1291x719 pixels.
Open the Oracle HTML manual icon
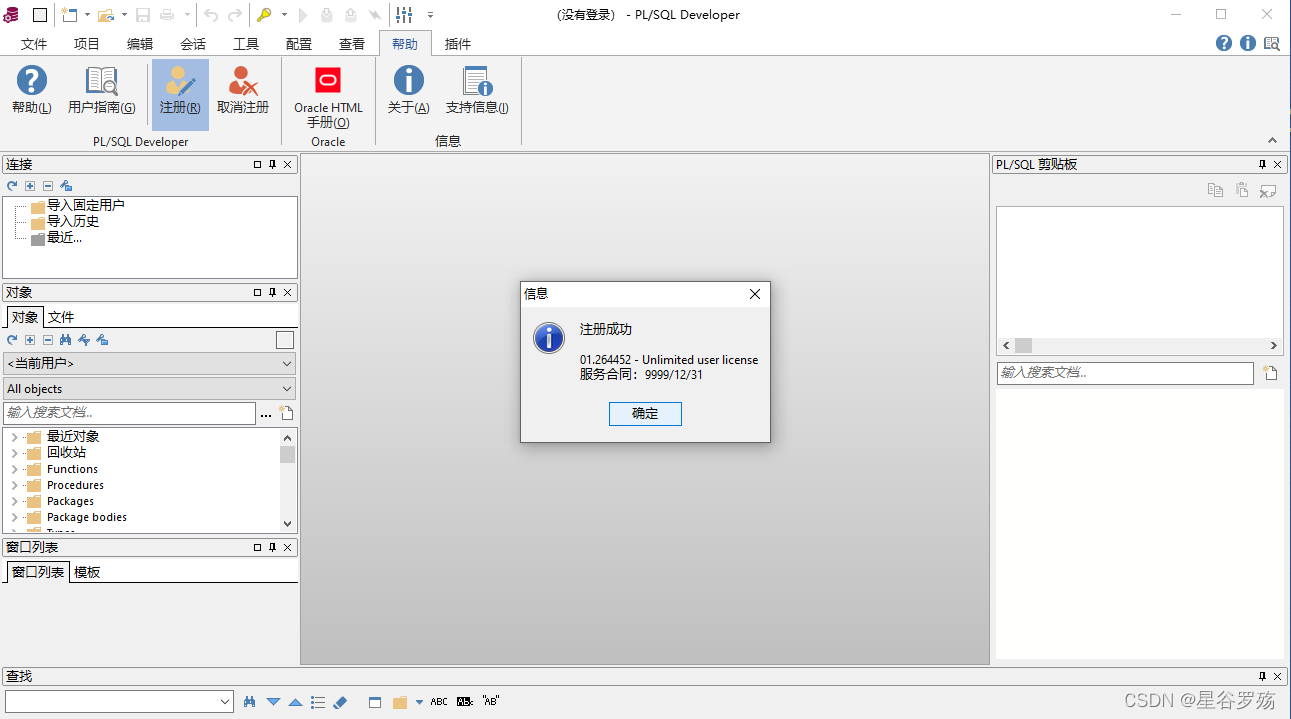click(328, 80)
